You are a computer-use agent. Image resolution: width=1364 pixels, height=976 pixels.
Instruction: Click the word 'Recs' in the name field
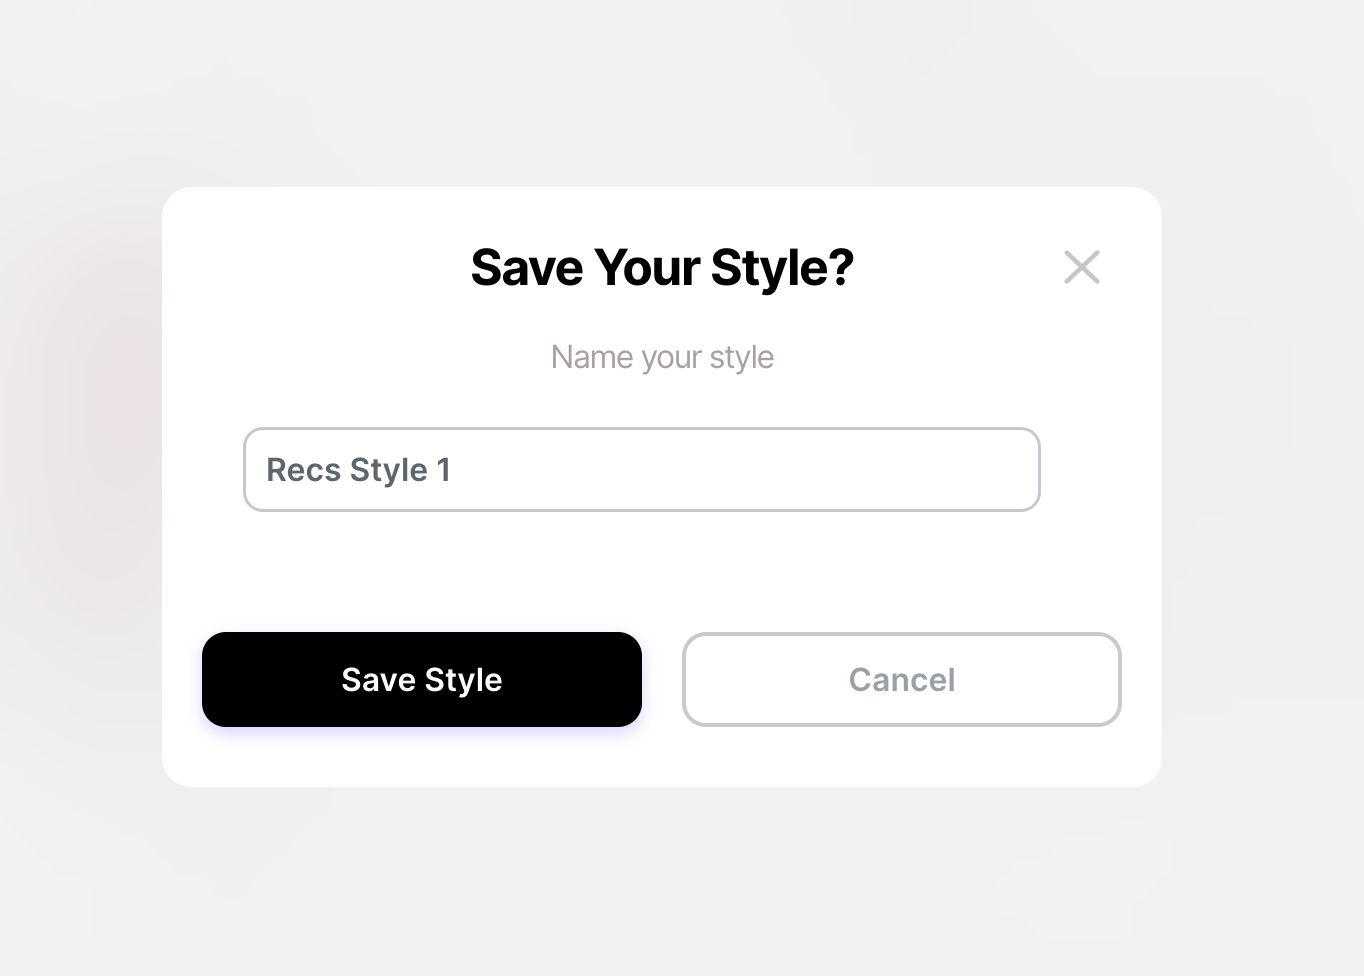(304, 470)
